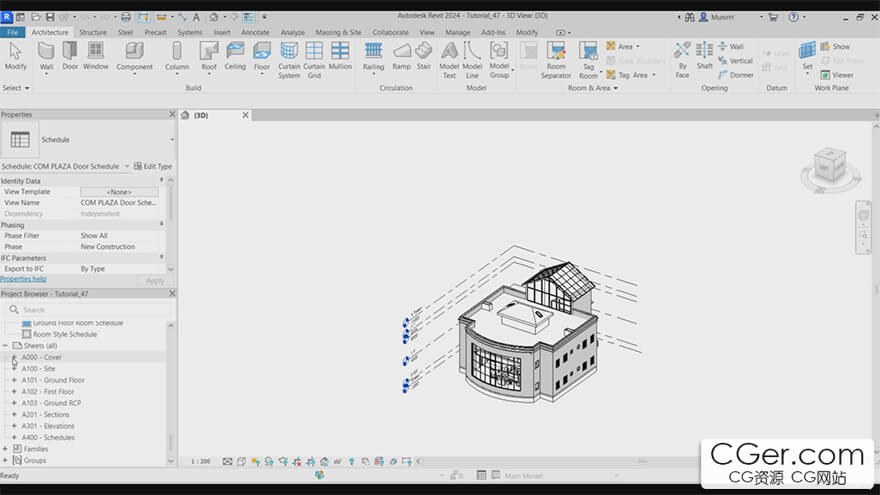Screen dimensions: 880x495
Task: Switch to the Structure ribbon tab
Action: point(93,33)
